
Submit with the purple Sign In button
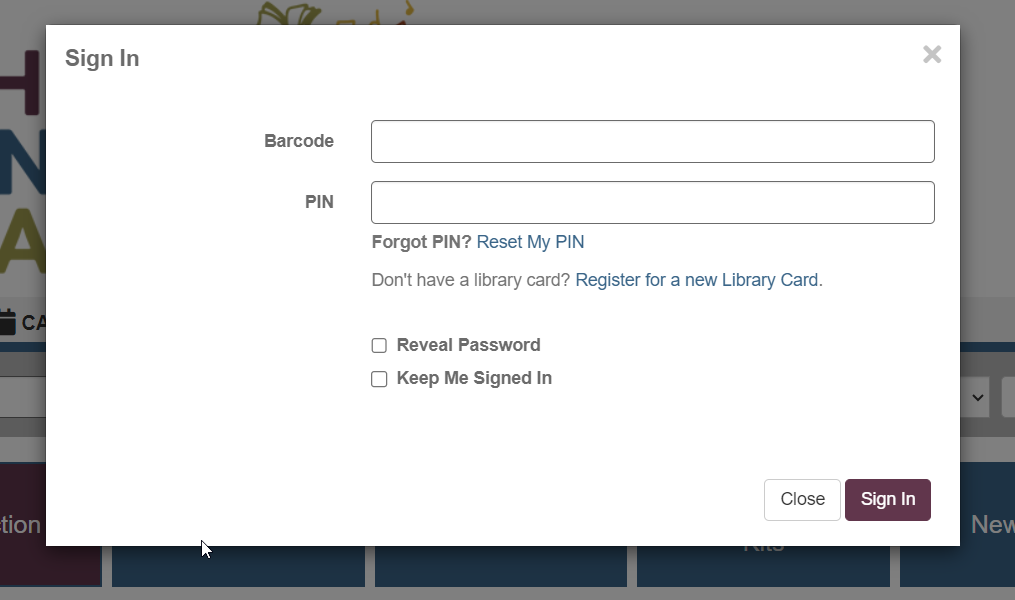click(887, 500)
